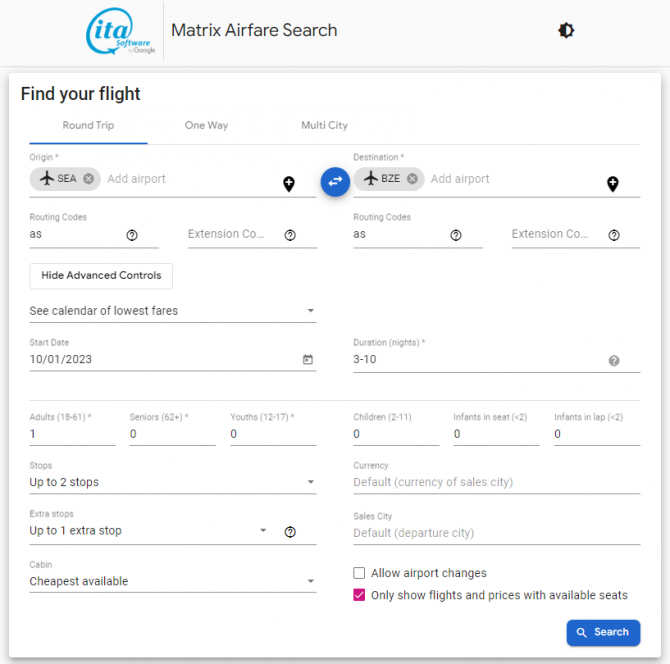Image resolution: width=670 pixels, height=664 pixels.
Task: Open help for origin Routing Codes
Action: 132,235
